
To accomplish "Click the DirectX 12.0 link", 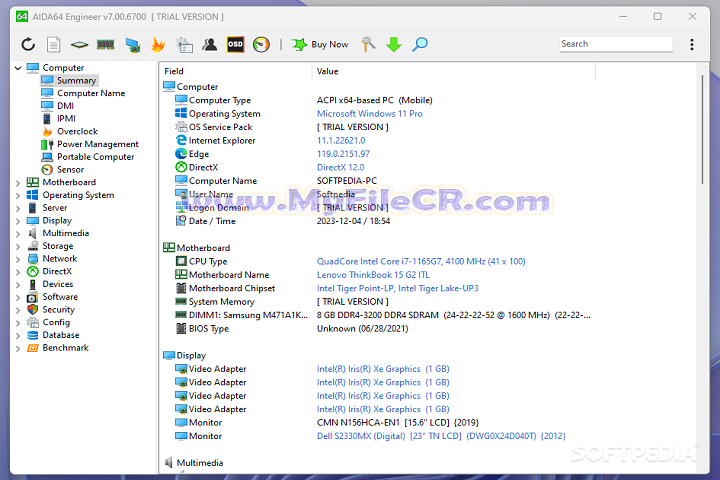I will click(x=340, y=167).
